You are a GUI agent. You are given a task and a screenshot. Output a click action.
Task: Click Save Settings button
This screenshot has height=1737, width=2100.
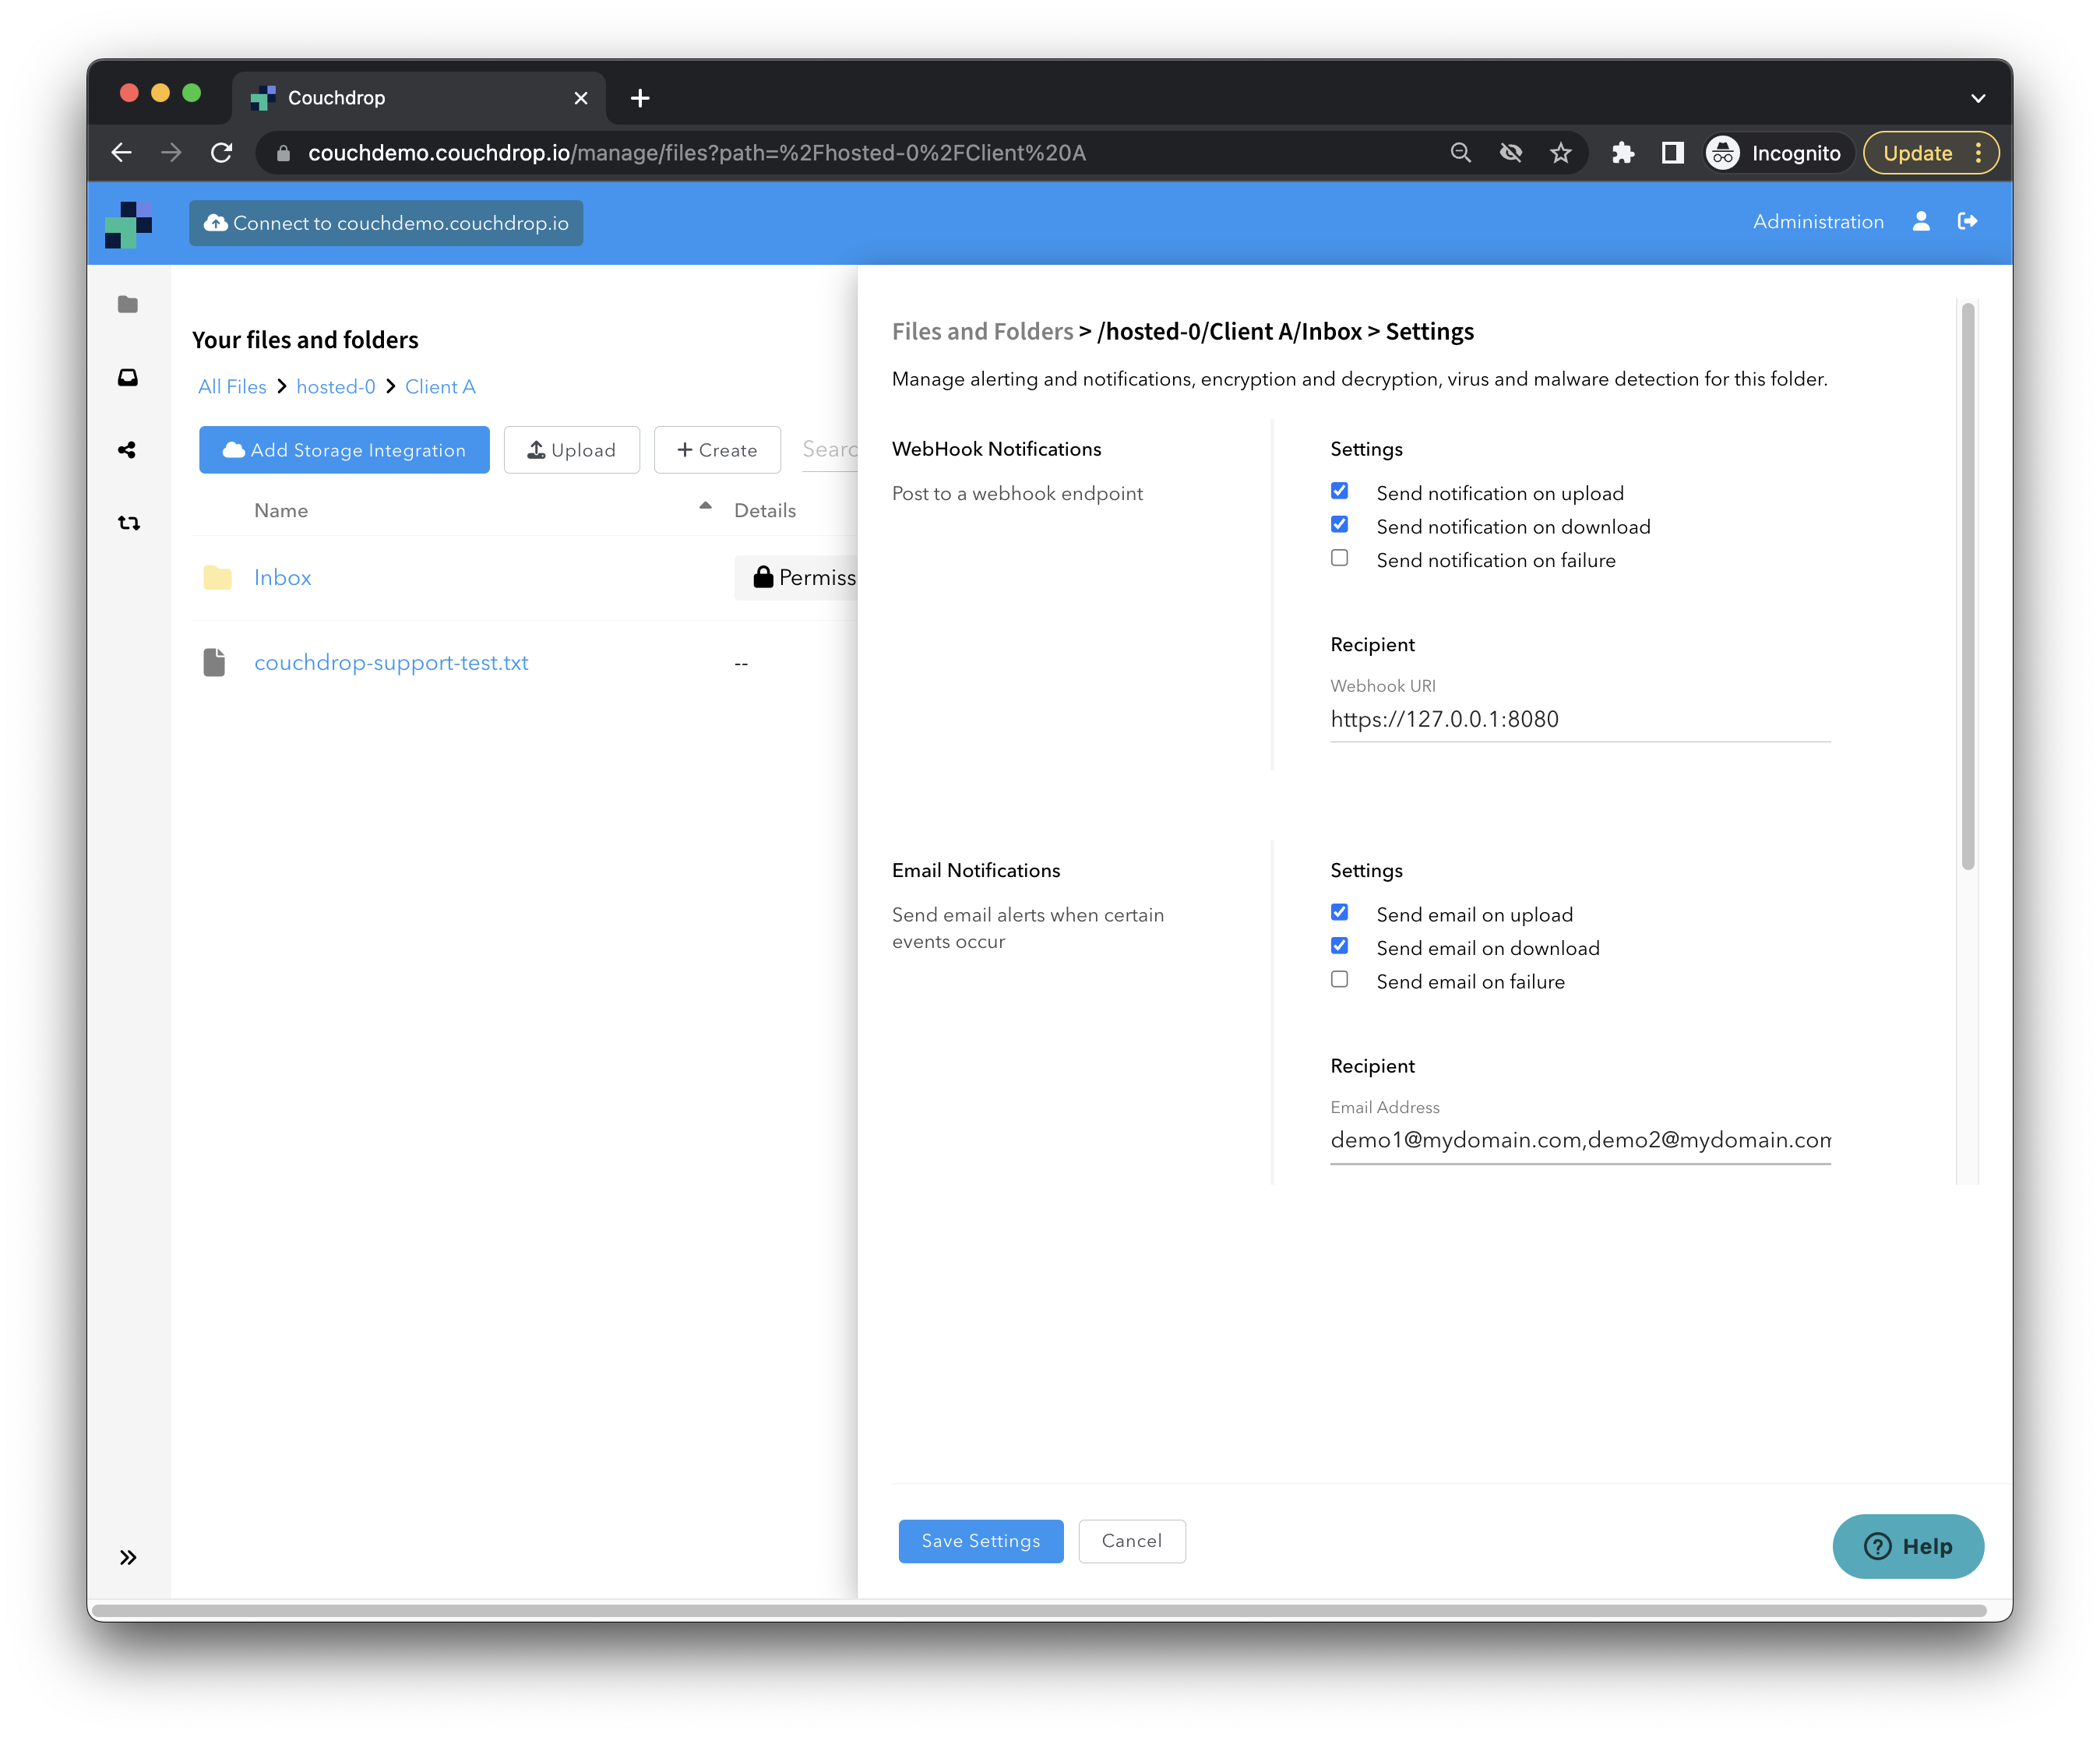(x=980, y=1541)
